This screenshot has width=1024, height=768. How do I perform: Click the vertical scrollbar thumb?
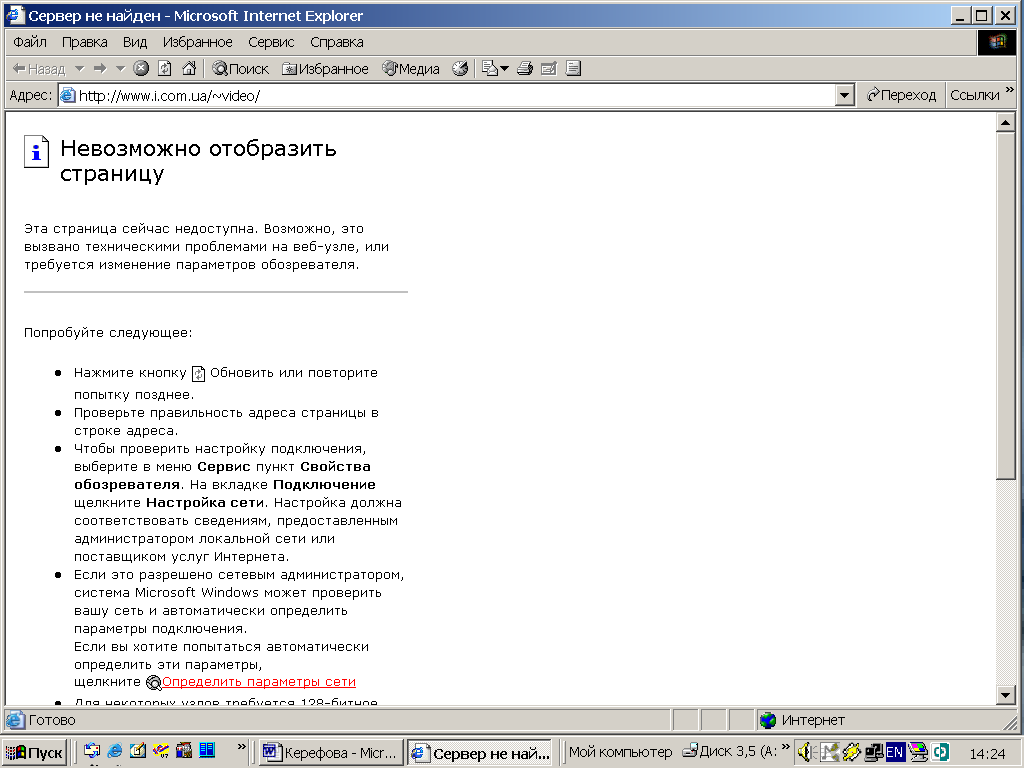click(1006, 306)
